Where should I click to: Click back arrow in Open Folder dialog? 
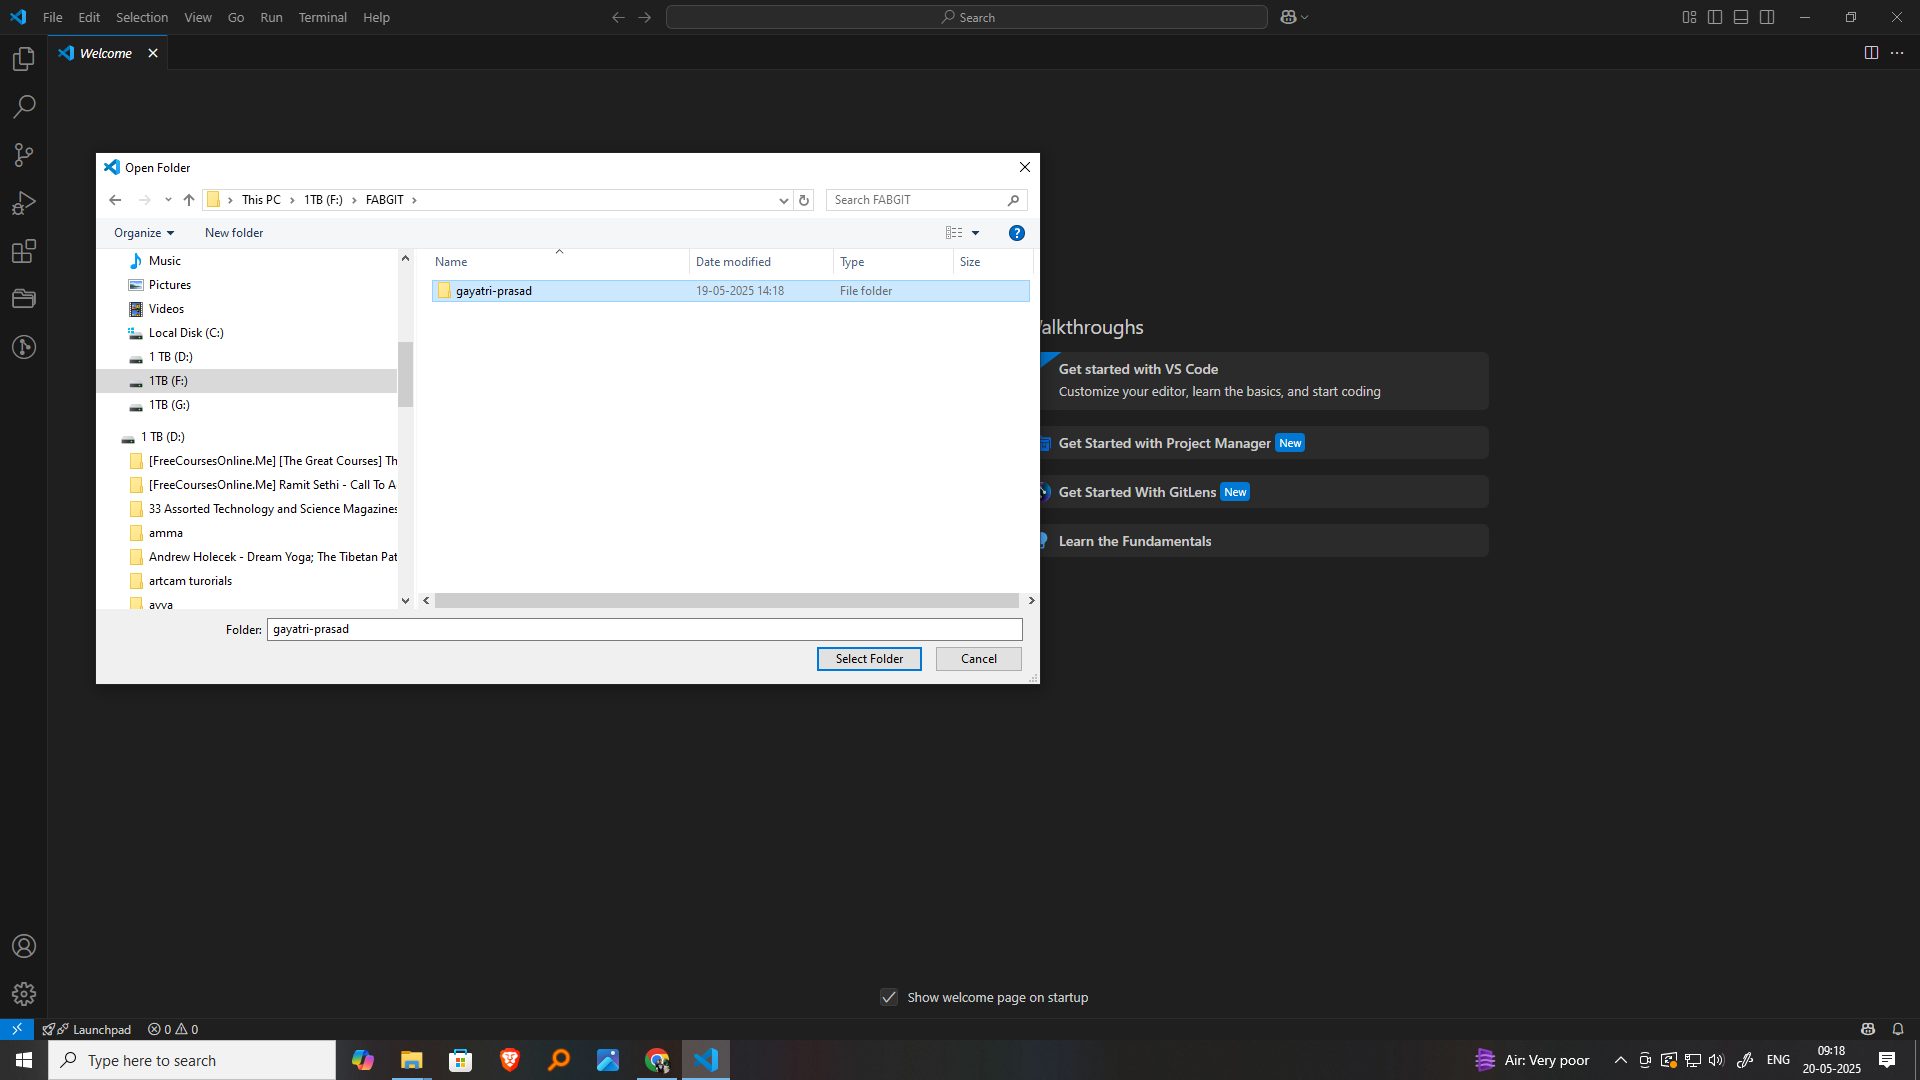tap(115, 200)
